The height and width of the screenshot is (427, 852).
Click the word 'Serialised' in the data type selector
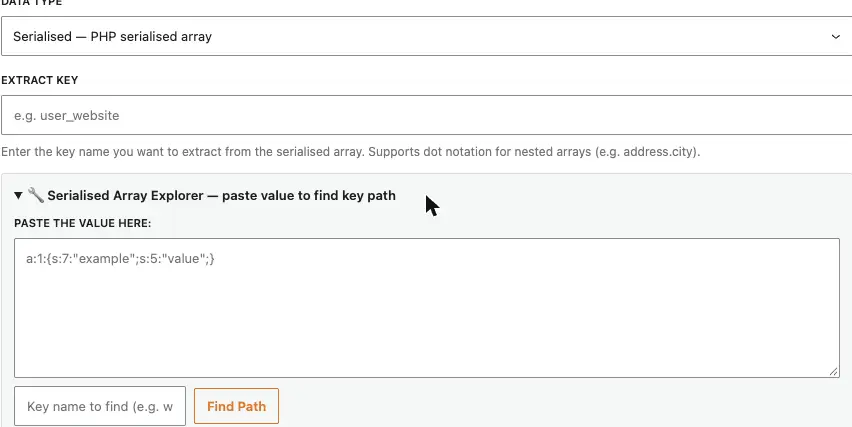(42, 37)
